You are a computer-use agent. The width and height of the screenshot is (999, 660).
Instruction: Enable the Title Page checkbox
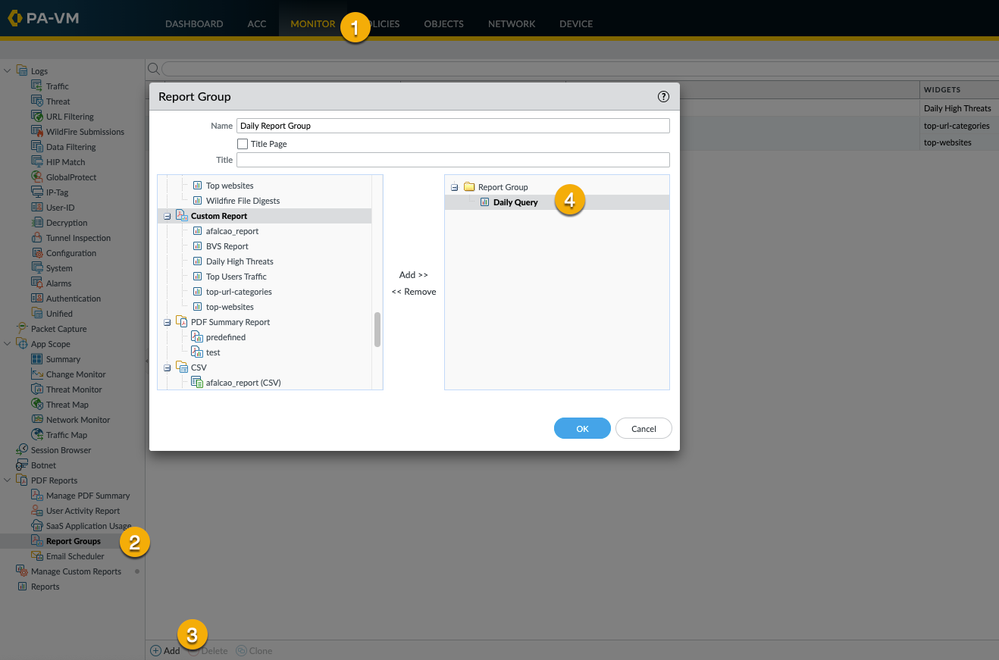(x=243, y=144)
